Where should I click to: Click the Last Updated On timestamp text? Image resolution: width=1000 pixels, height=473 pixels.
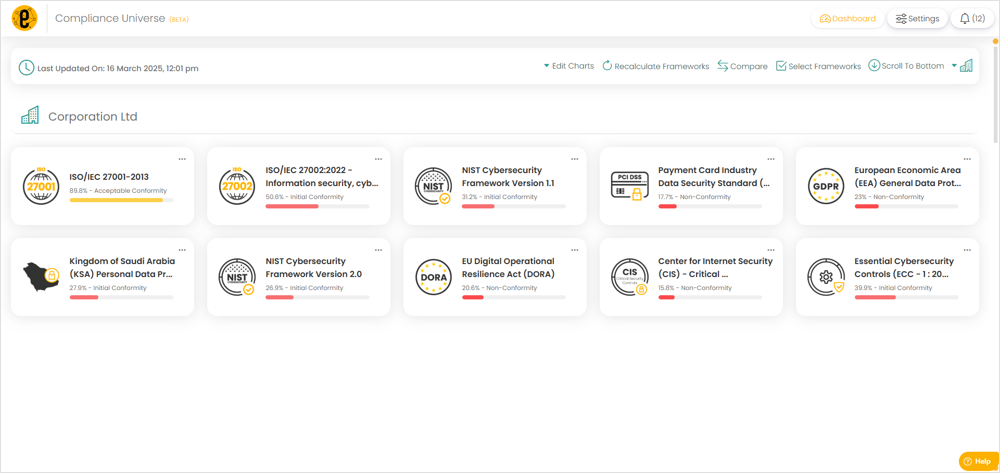point(118,68)
